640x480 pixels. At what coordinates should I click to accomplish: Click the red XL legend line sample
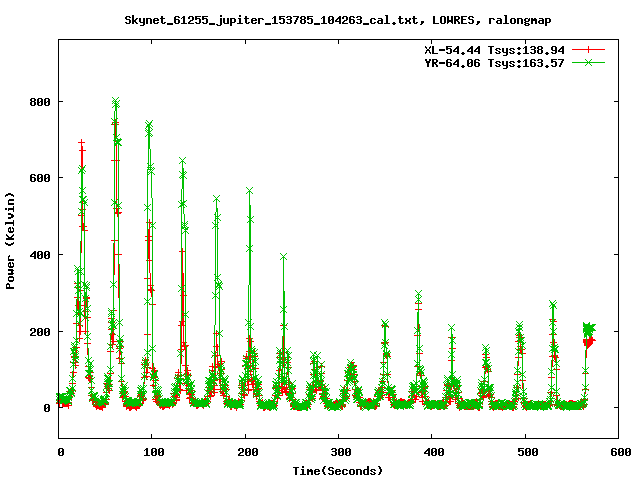coord(588,50)
